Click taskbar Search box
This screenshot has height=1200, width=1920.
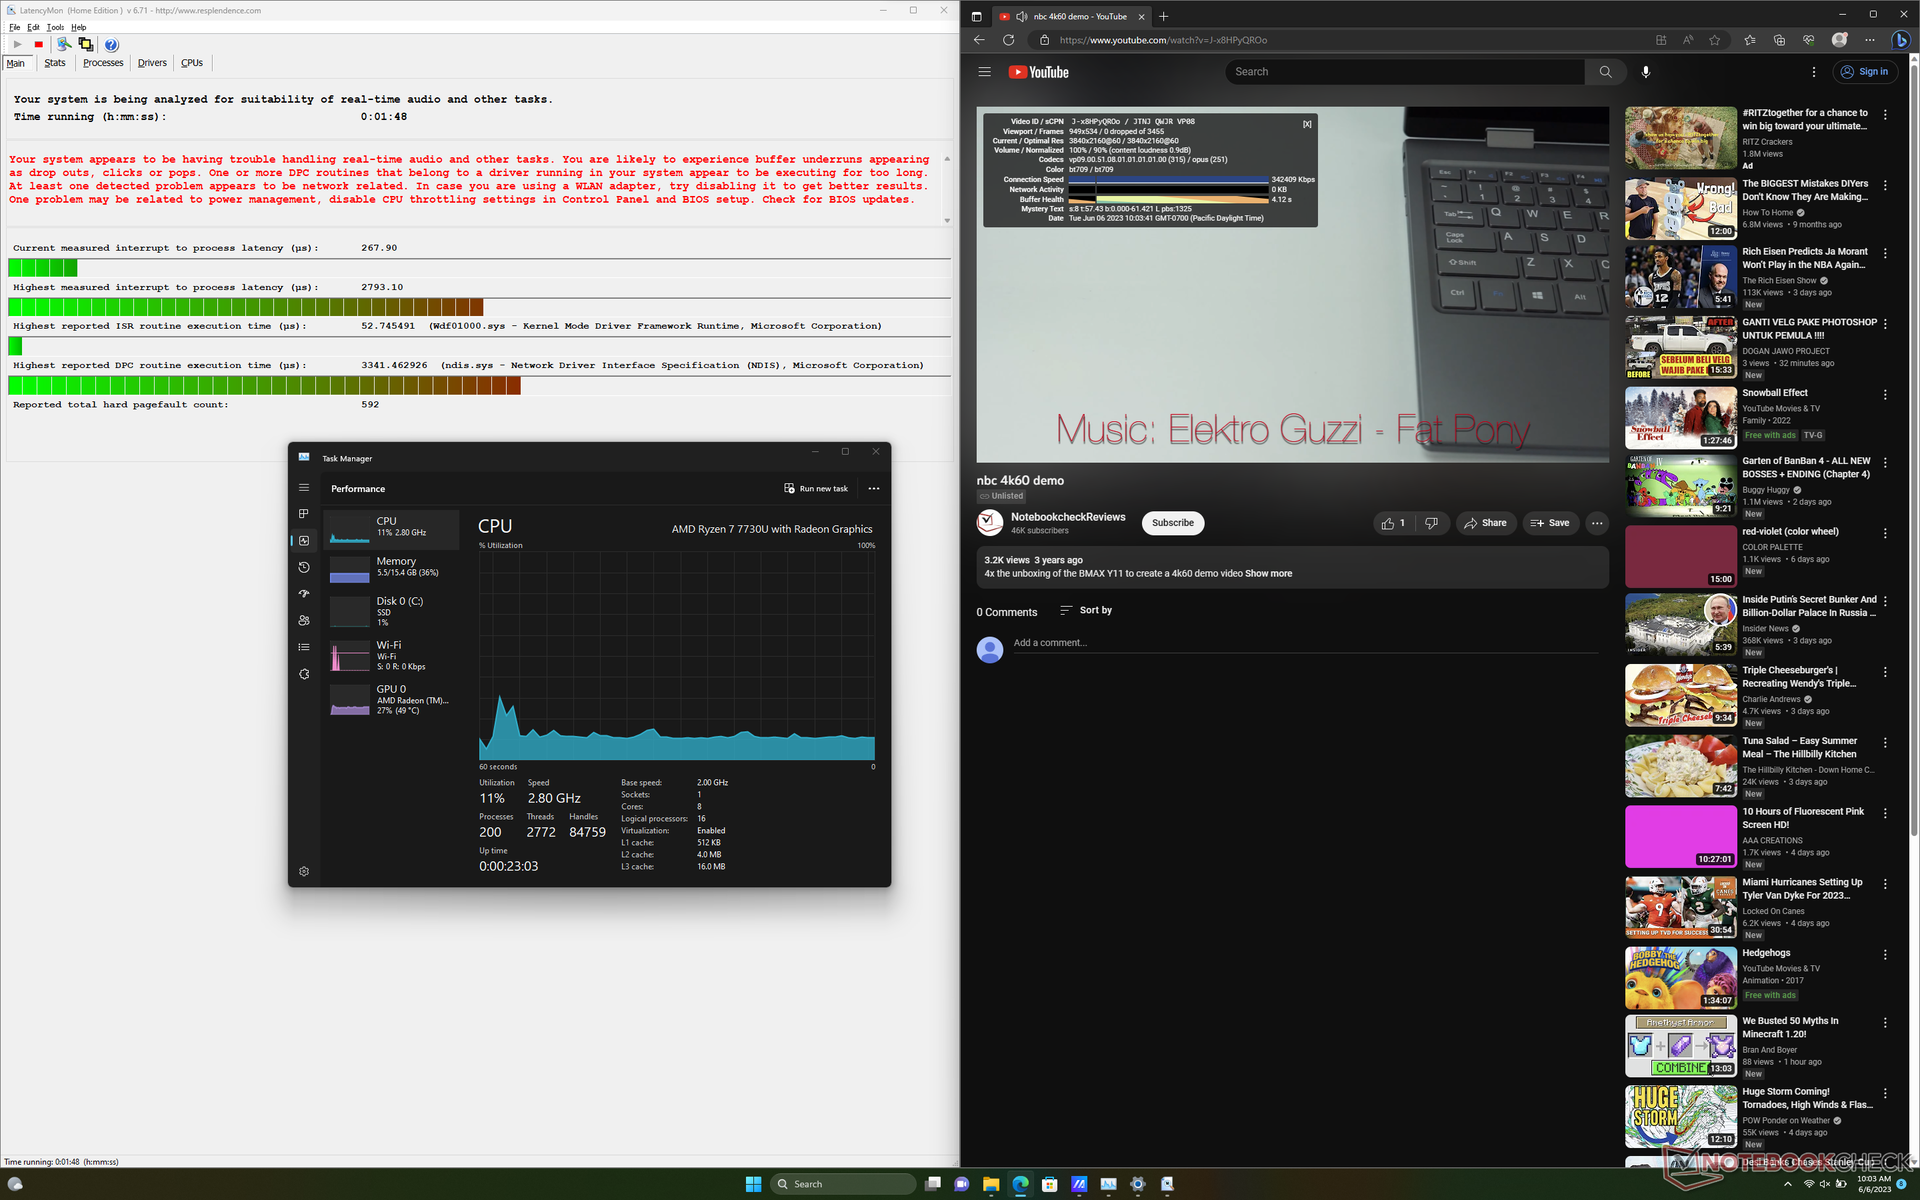(x=845, y=1184)
